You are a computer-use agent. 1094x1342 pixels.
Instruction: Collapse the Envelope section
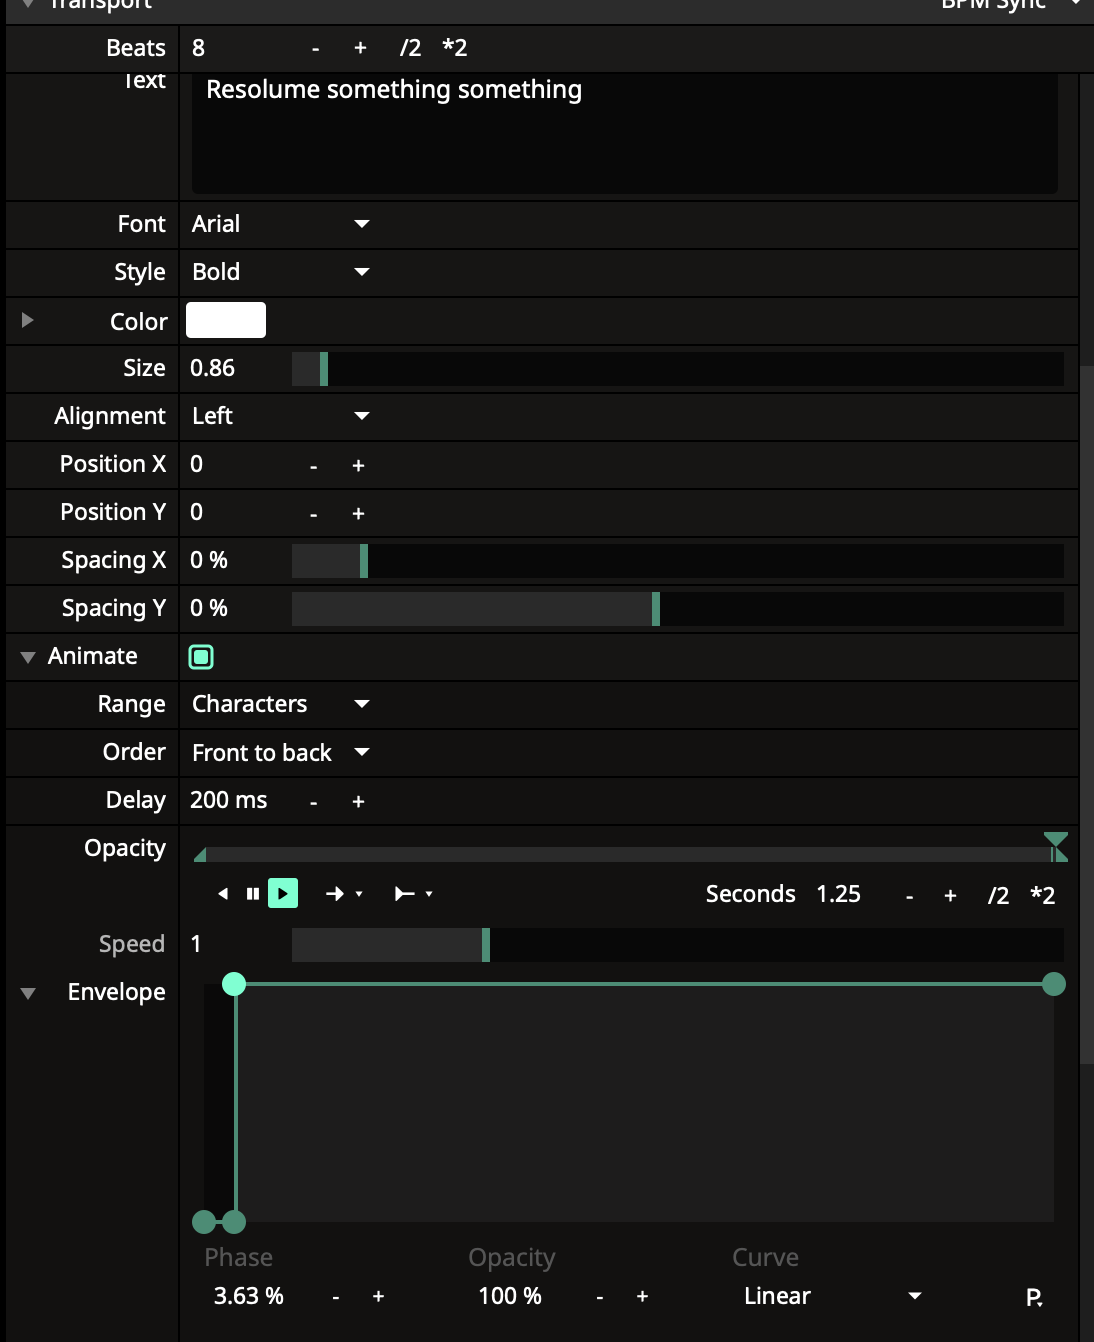click(x=28, y=993)
